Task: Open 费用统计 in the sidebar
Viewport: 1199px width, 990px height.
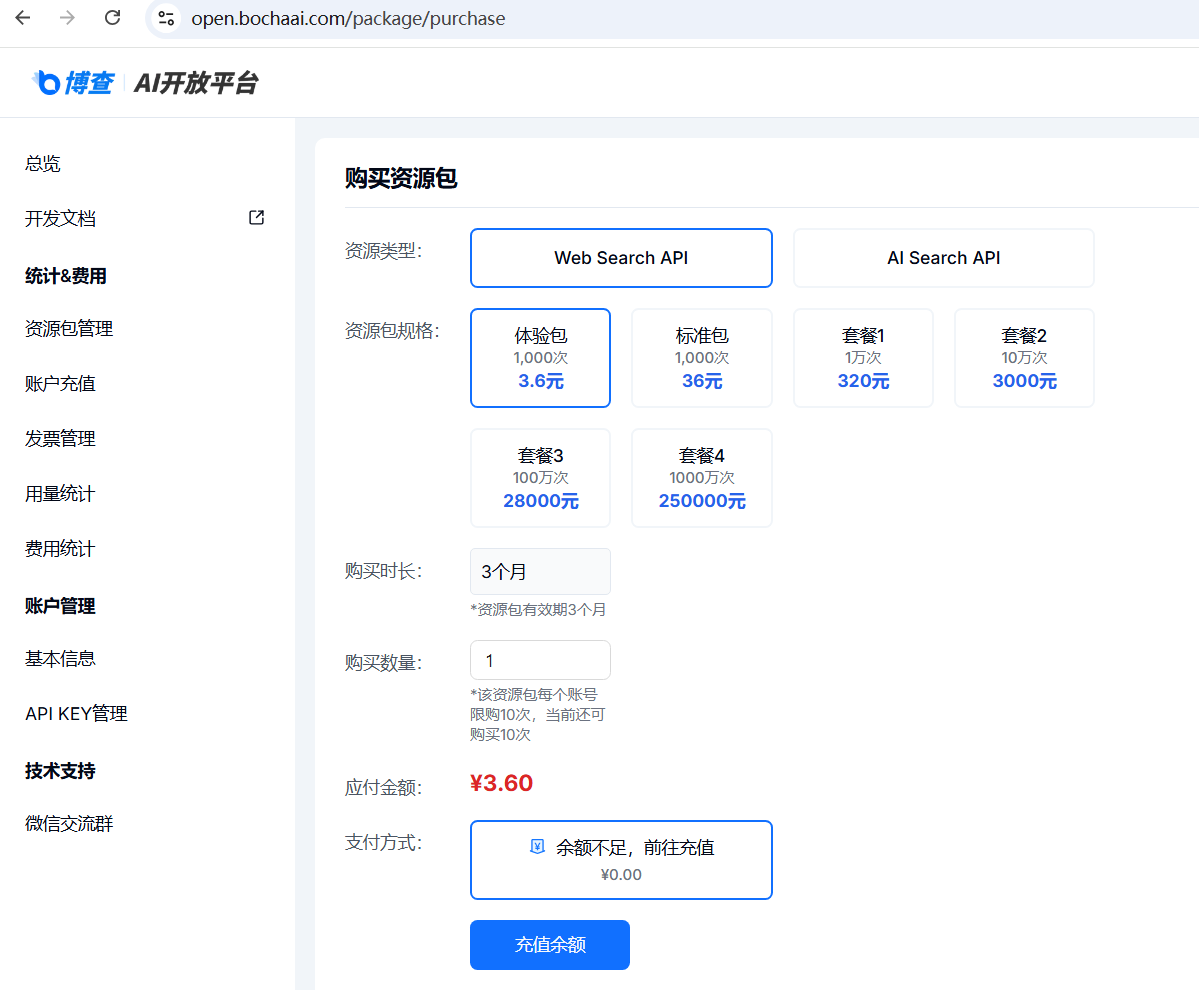Action: pos(60,549)
